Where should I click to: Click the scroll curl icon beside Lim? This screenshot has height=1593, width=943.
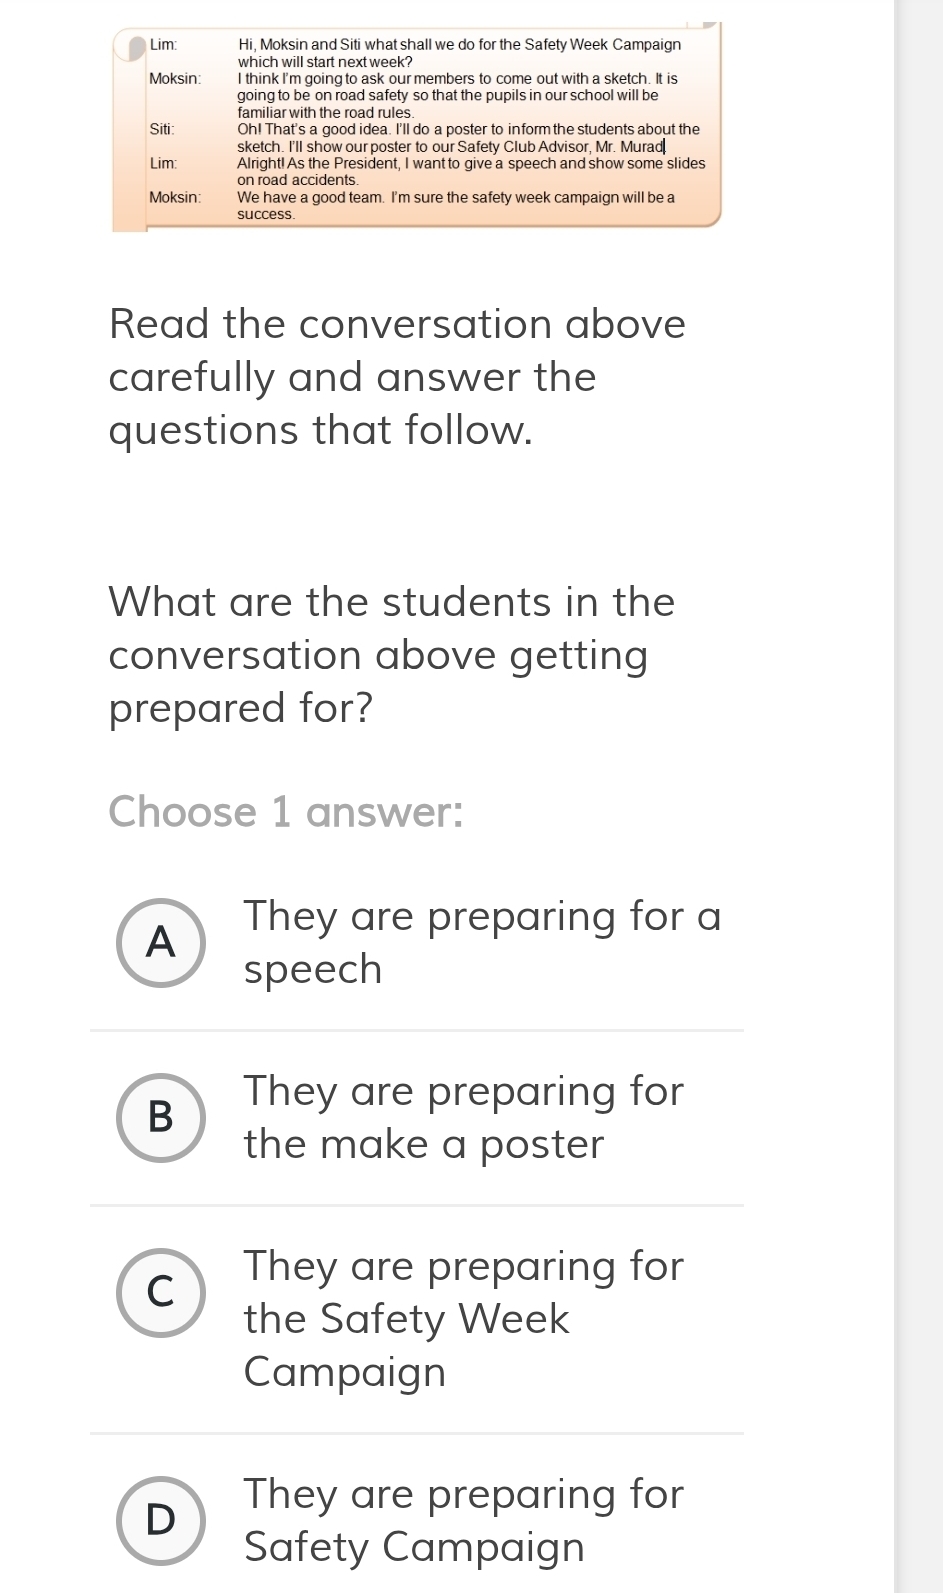130,47
